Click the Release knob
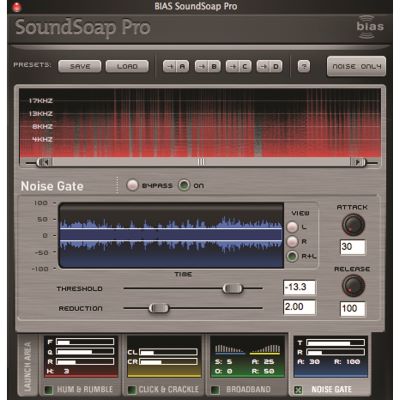The height and width of the screenshot is (400, 400). tap(353, 286)
